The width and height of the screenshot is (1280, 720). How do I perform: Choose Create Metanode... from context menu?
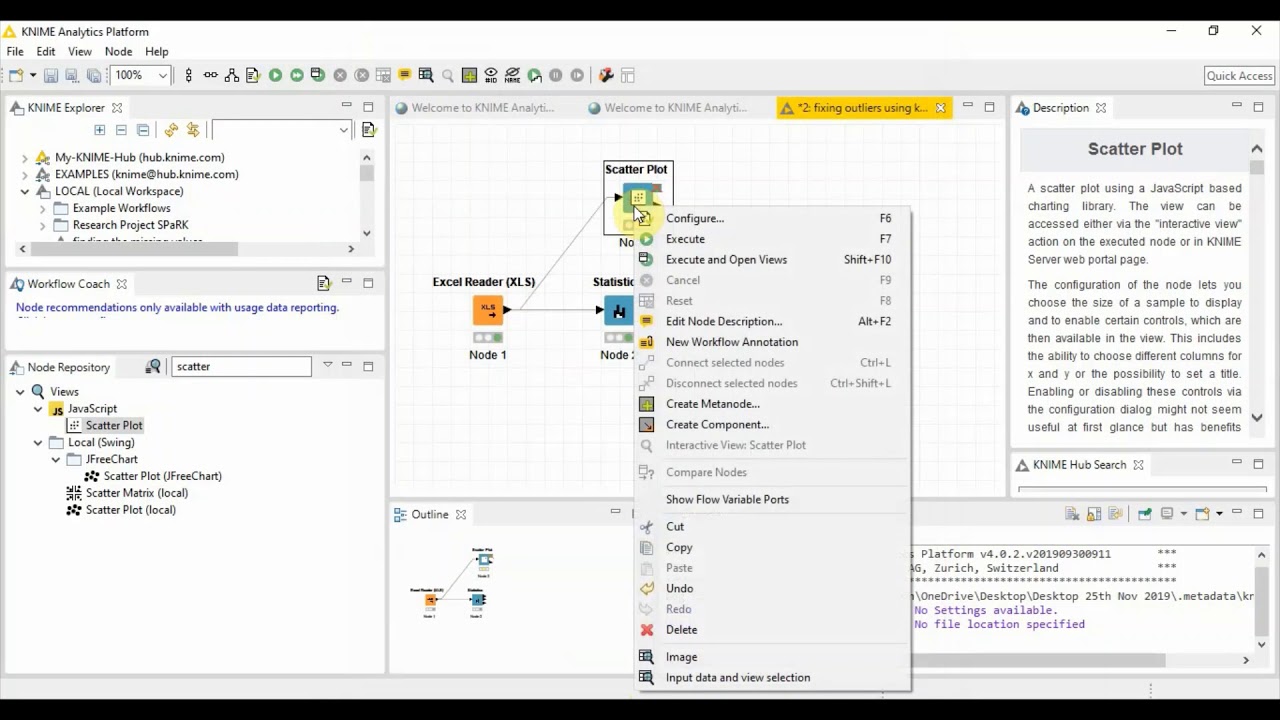click(773, 404)
